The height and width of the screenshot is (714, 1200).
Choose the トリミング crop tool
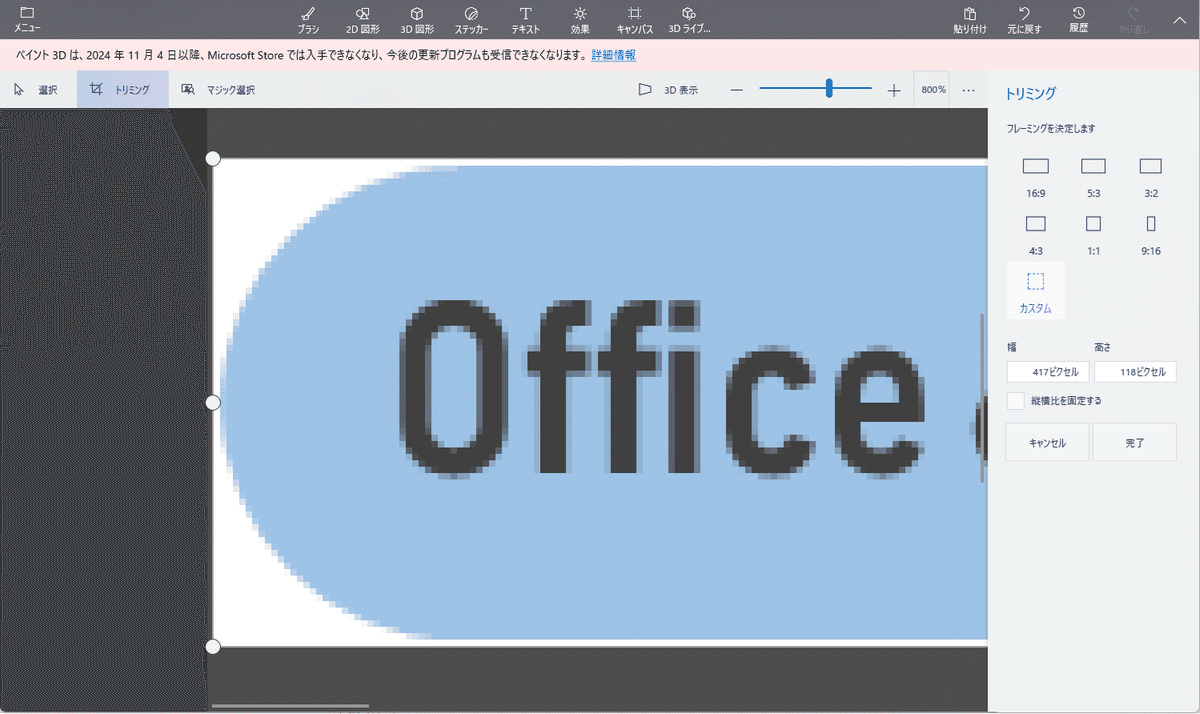[122, 90]
